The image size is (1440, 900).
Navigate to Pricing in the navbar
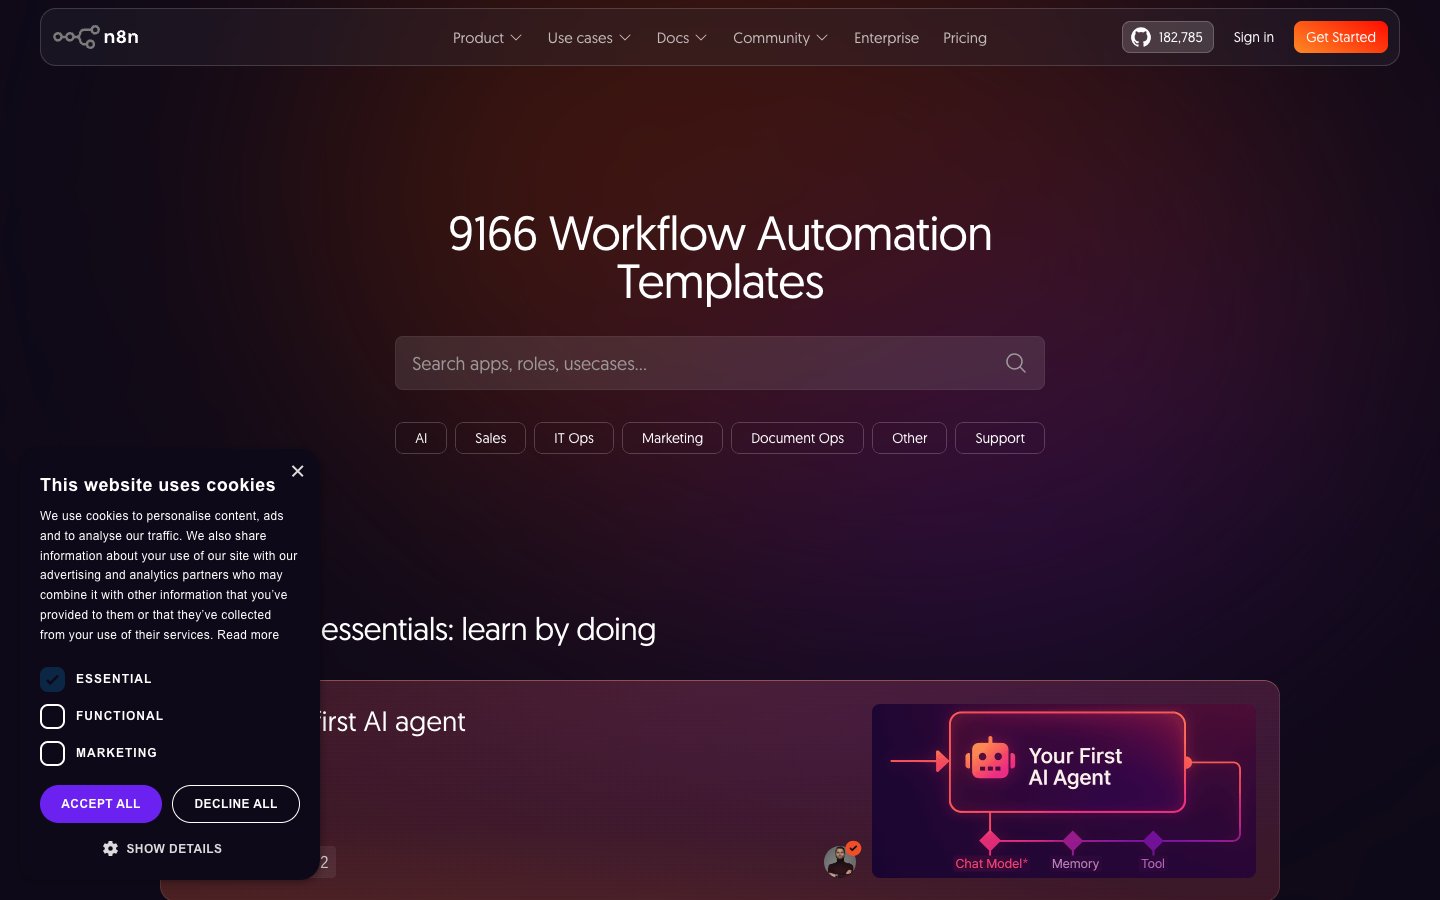(964, 37)
